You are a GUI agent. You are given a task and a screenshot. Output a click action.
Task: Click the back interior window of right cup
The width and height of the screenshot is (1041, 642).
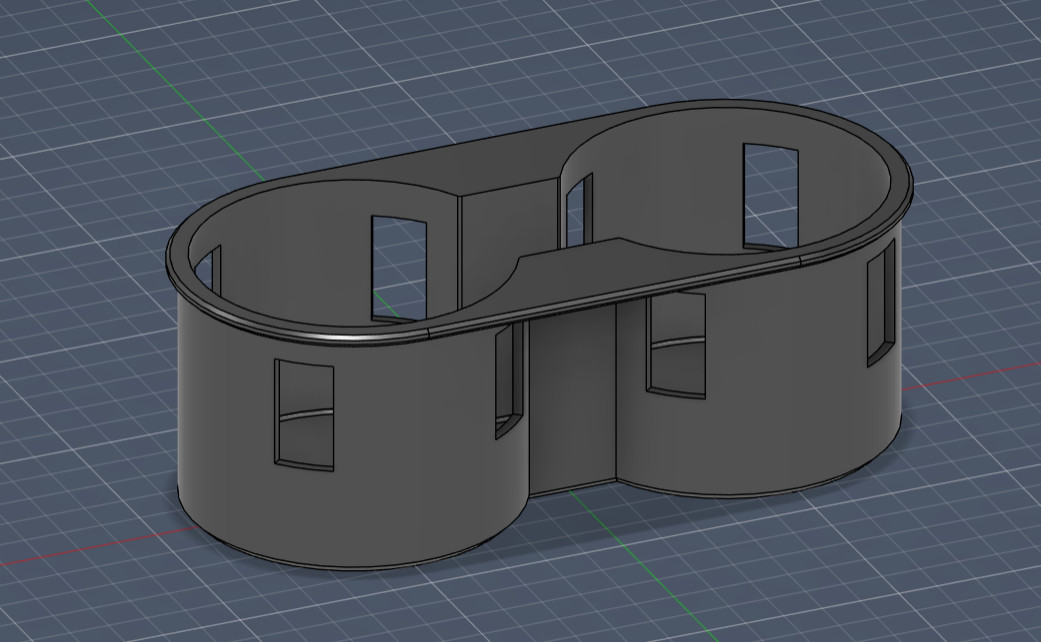point(771,196)
